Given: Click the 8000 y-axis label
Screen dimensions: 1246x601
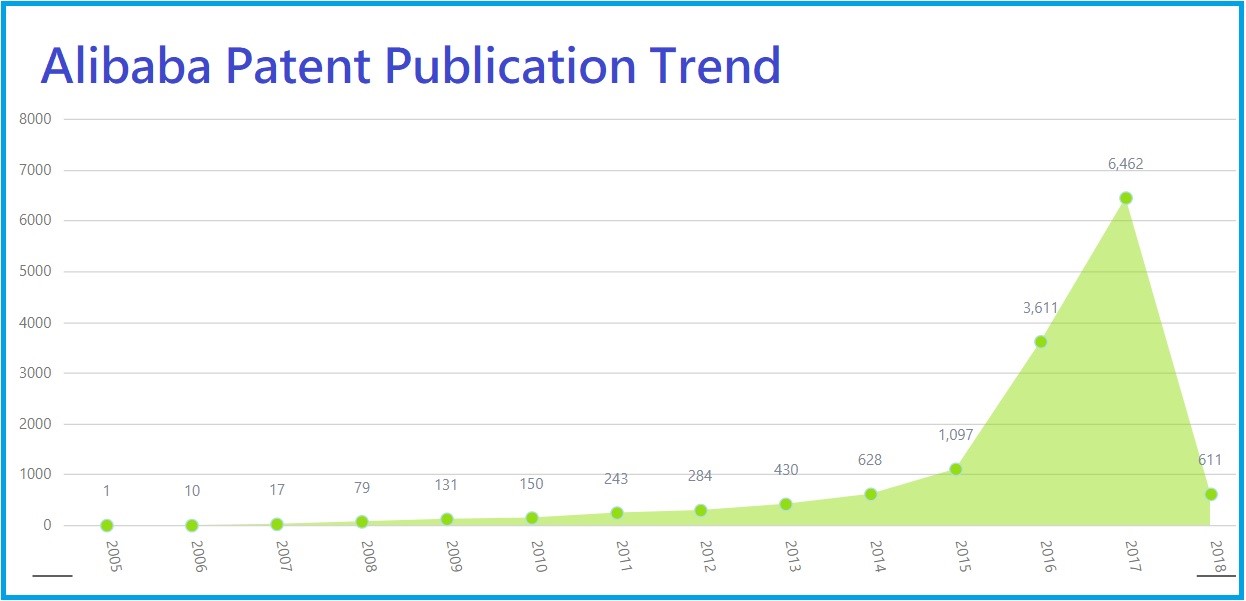Looking at the screenshot, I should (35, 119).
